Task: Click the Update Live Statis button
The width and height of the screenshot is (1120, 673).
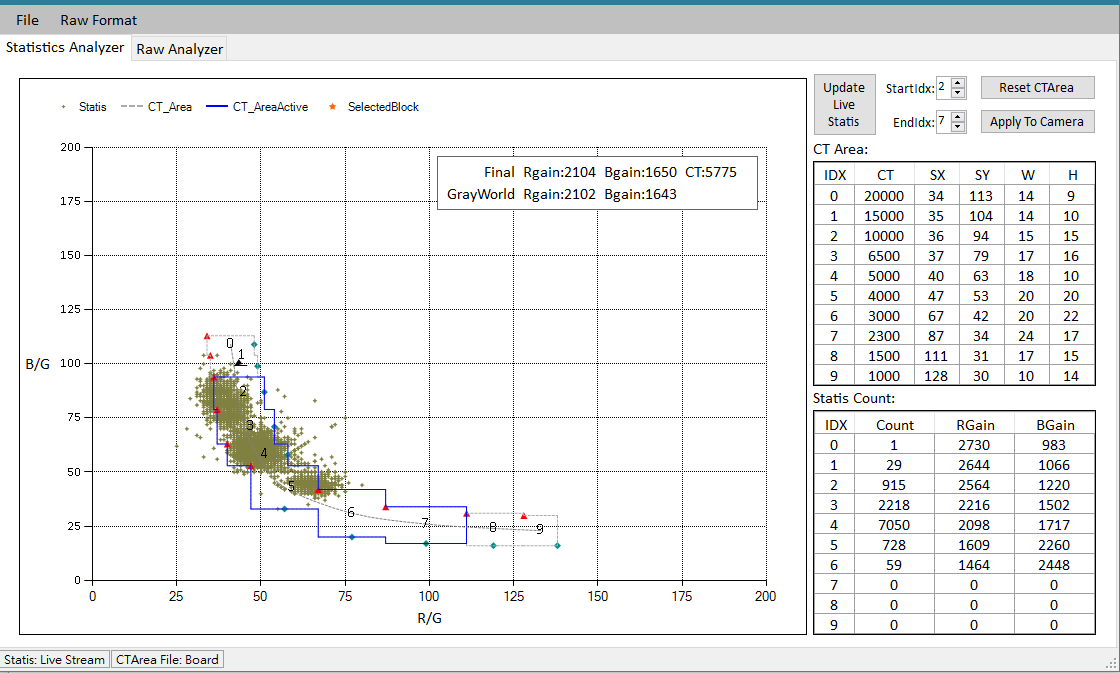Action: click(844, 104)
